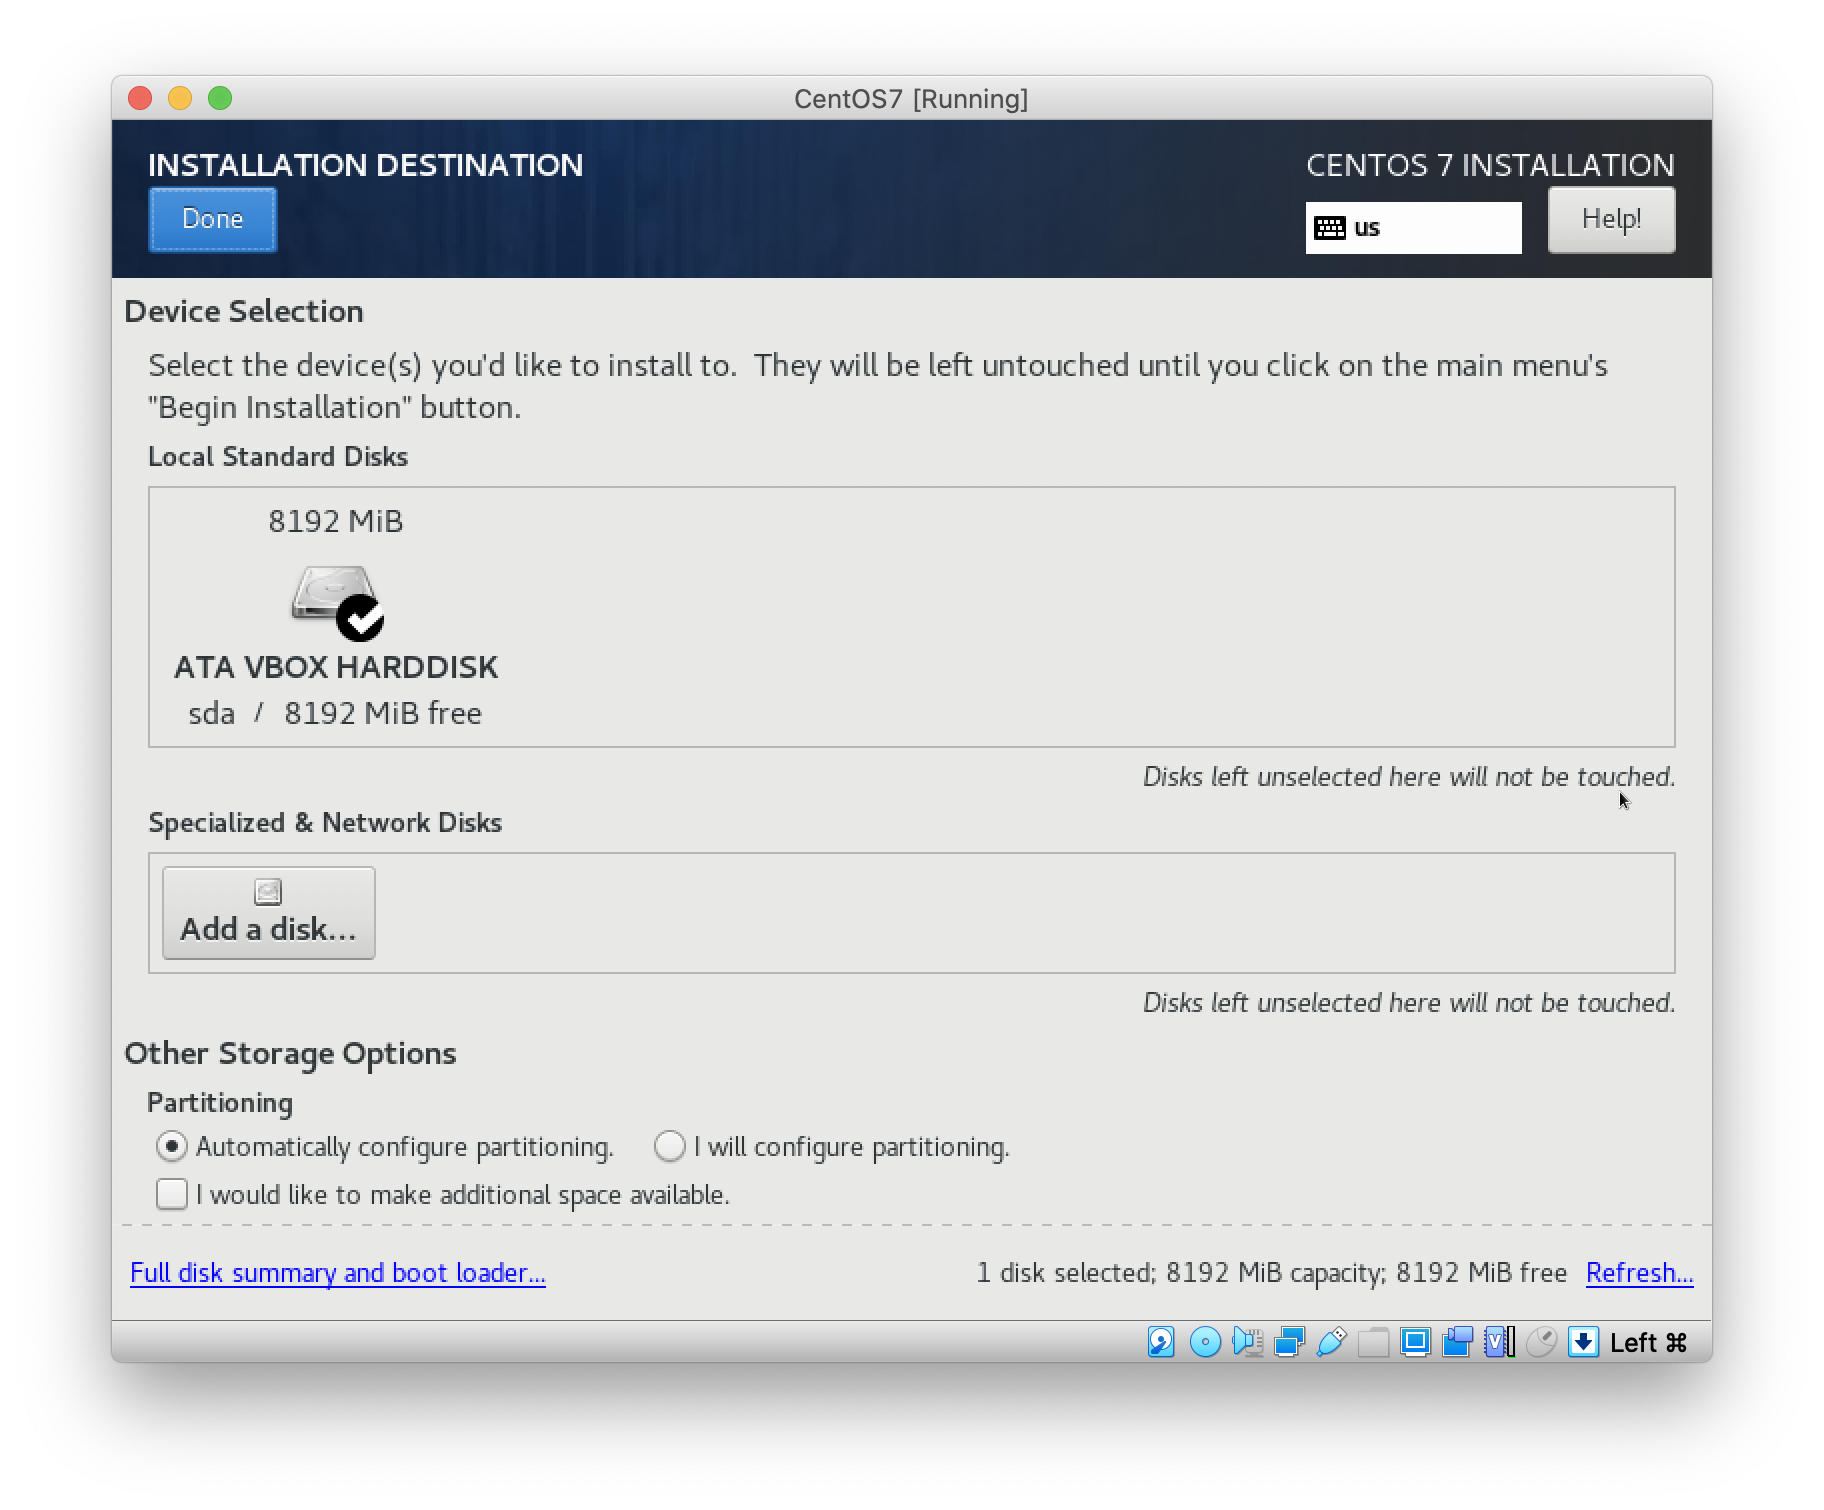Close the CentOS7 VM window
Image resolution: width=1824 pixels, height=1510 pixels.
coord(140,98)
